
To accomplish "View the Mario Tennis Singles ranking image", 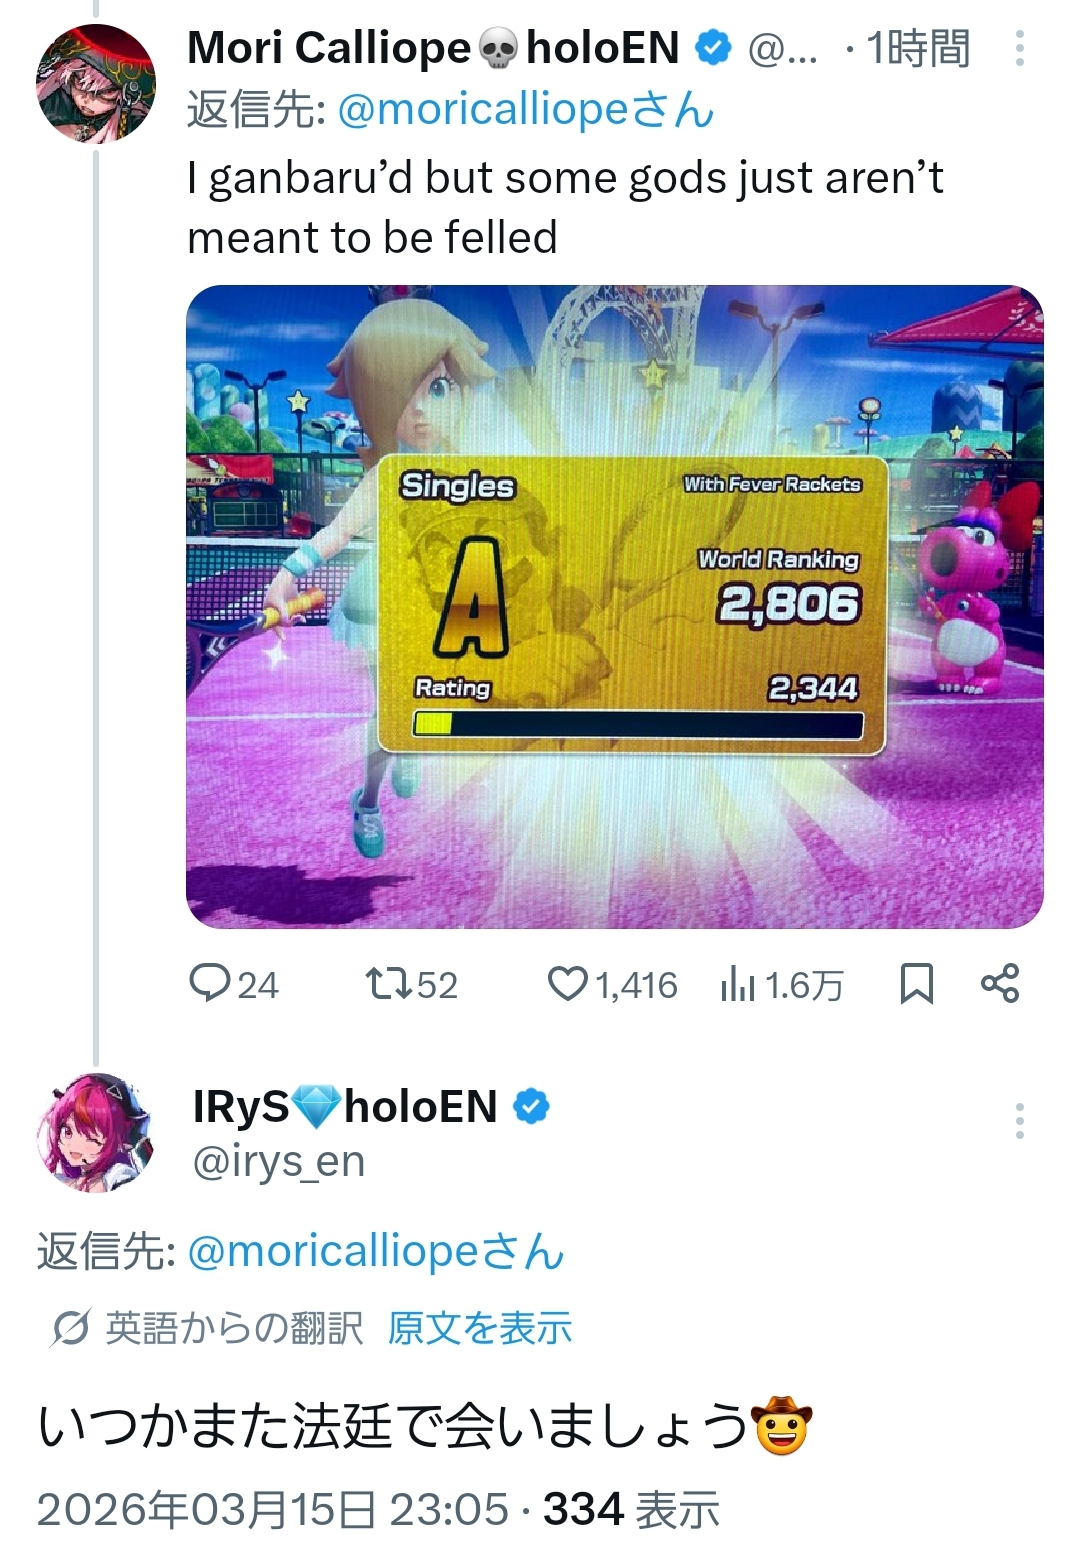I will pos(615,607).
